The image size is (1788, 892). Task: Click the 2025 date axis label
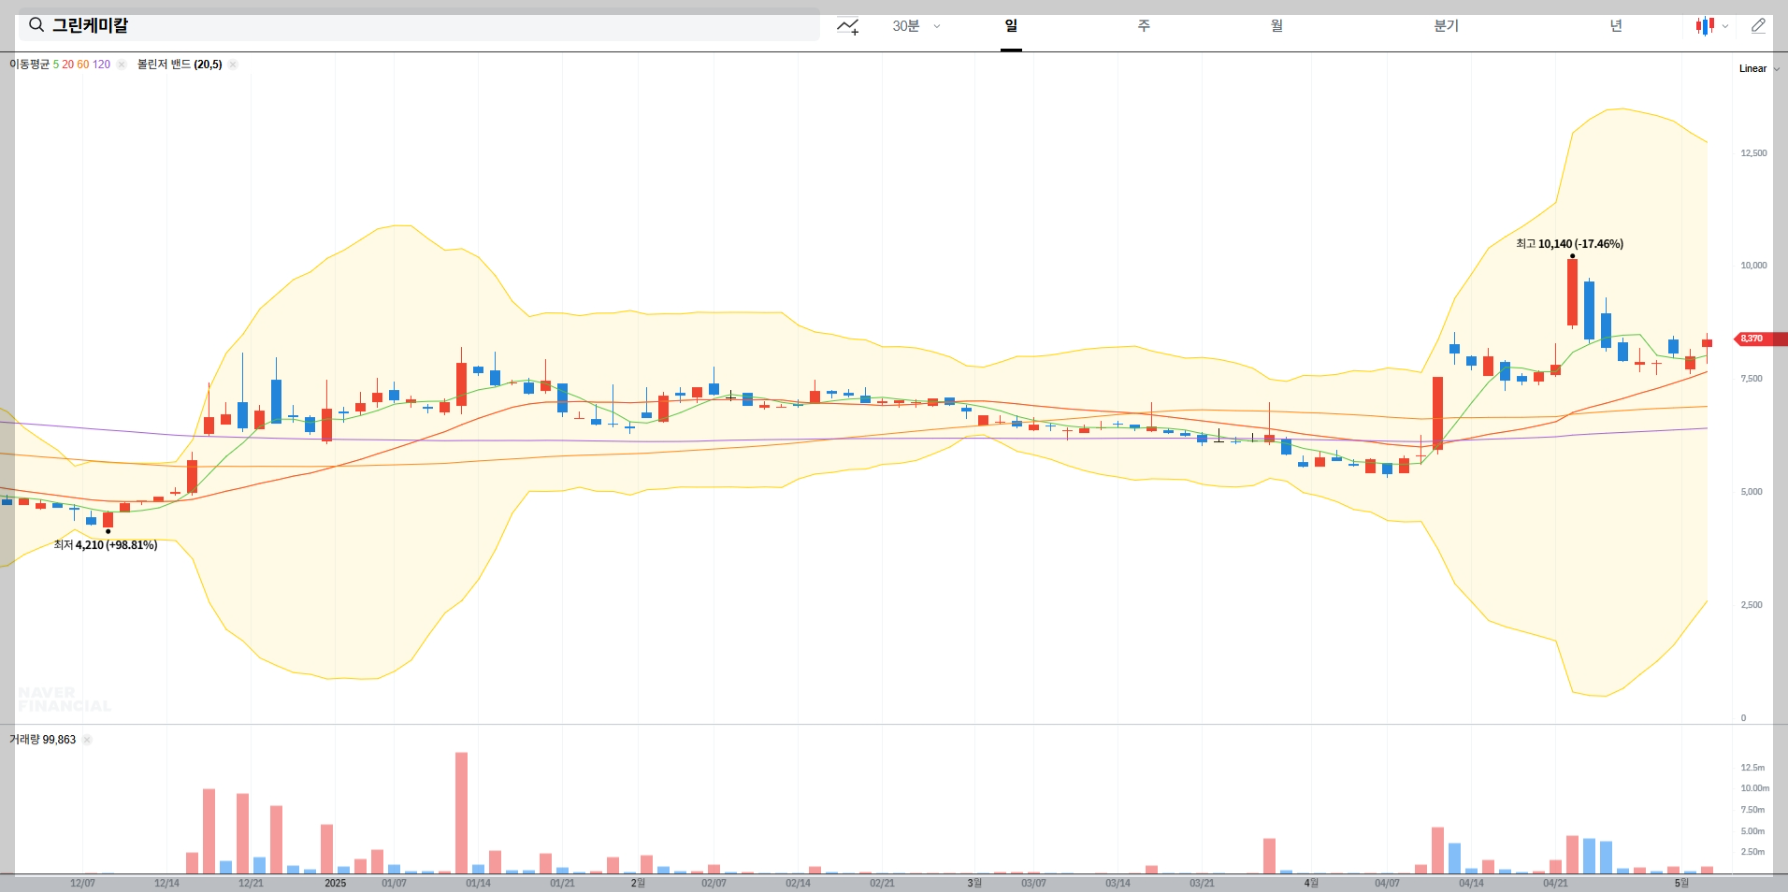(x=335, y=883)
